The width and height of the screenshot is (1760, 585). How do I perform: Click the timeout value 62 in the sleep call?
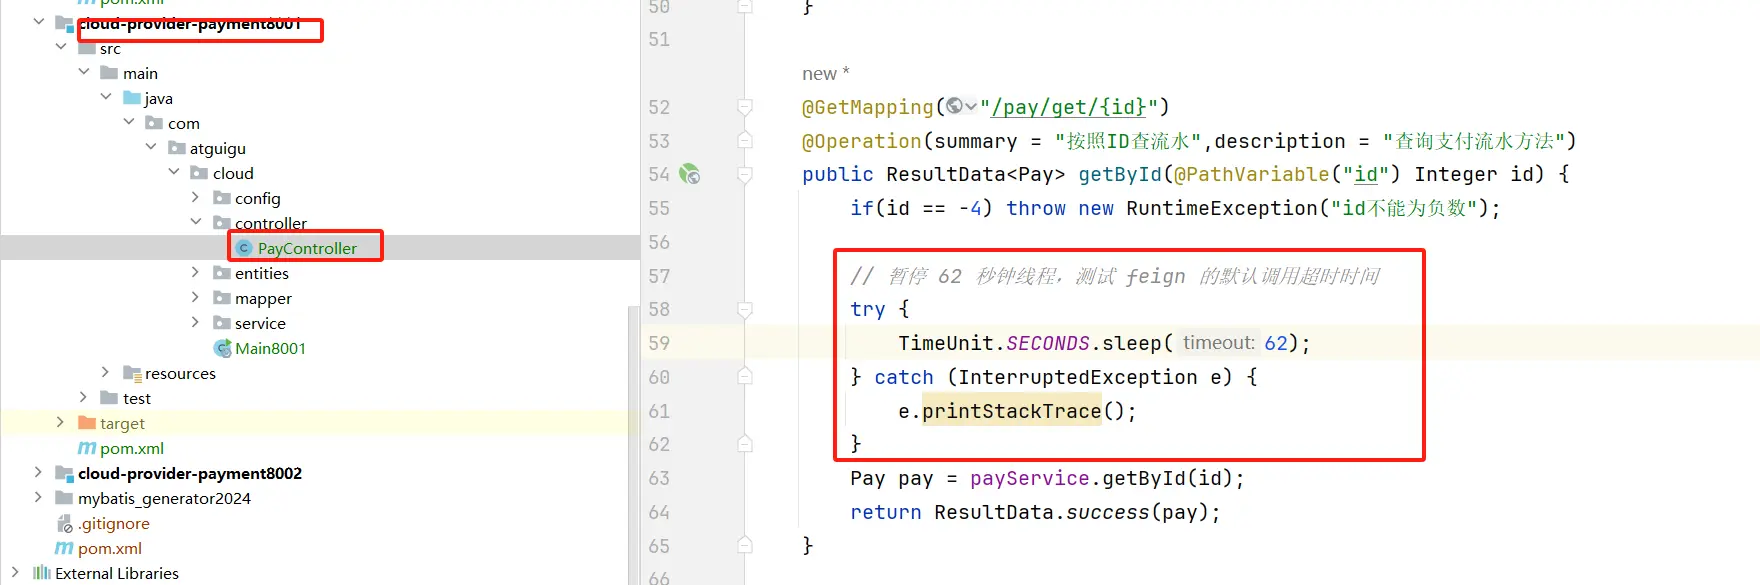pyautogui.click(x=1275, y=343)
